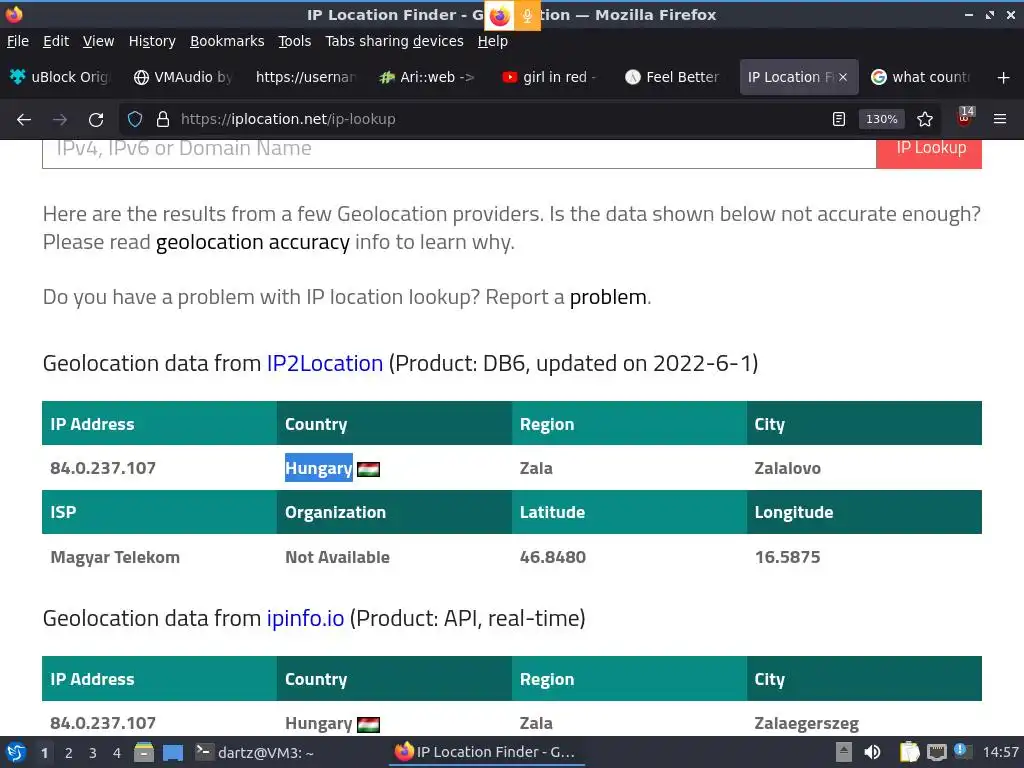The image size is (1024, 768).
Task: Switch to the Ari::web tab
Action: tap(428, 77)
